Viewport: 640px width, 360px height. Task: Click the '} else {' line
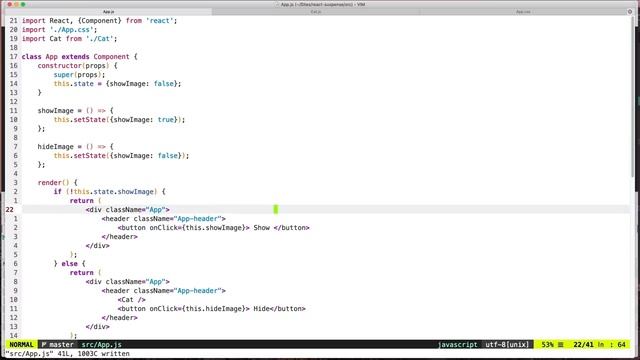tap(69, 263)
